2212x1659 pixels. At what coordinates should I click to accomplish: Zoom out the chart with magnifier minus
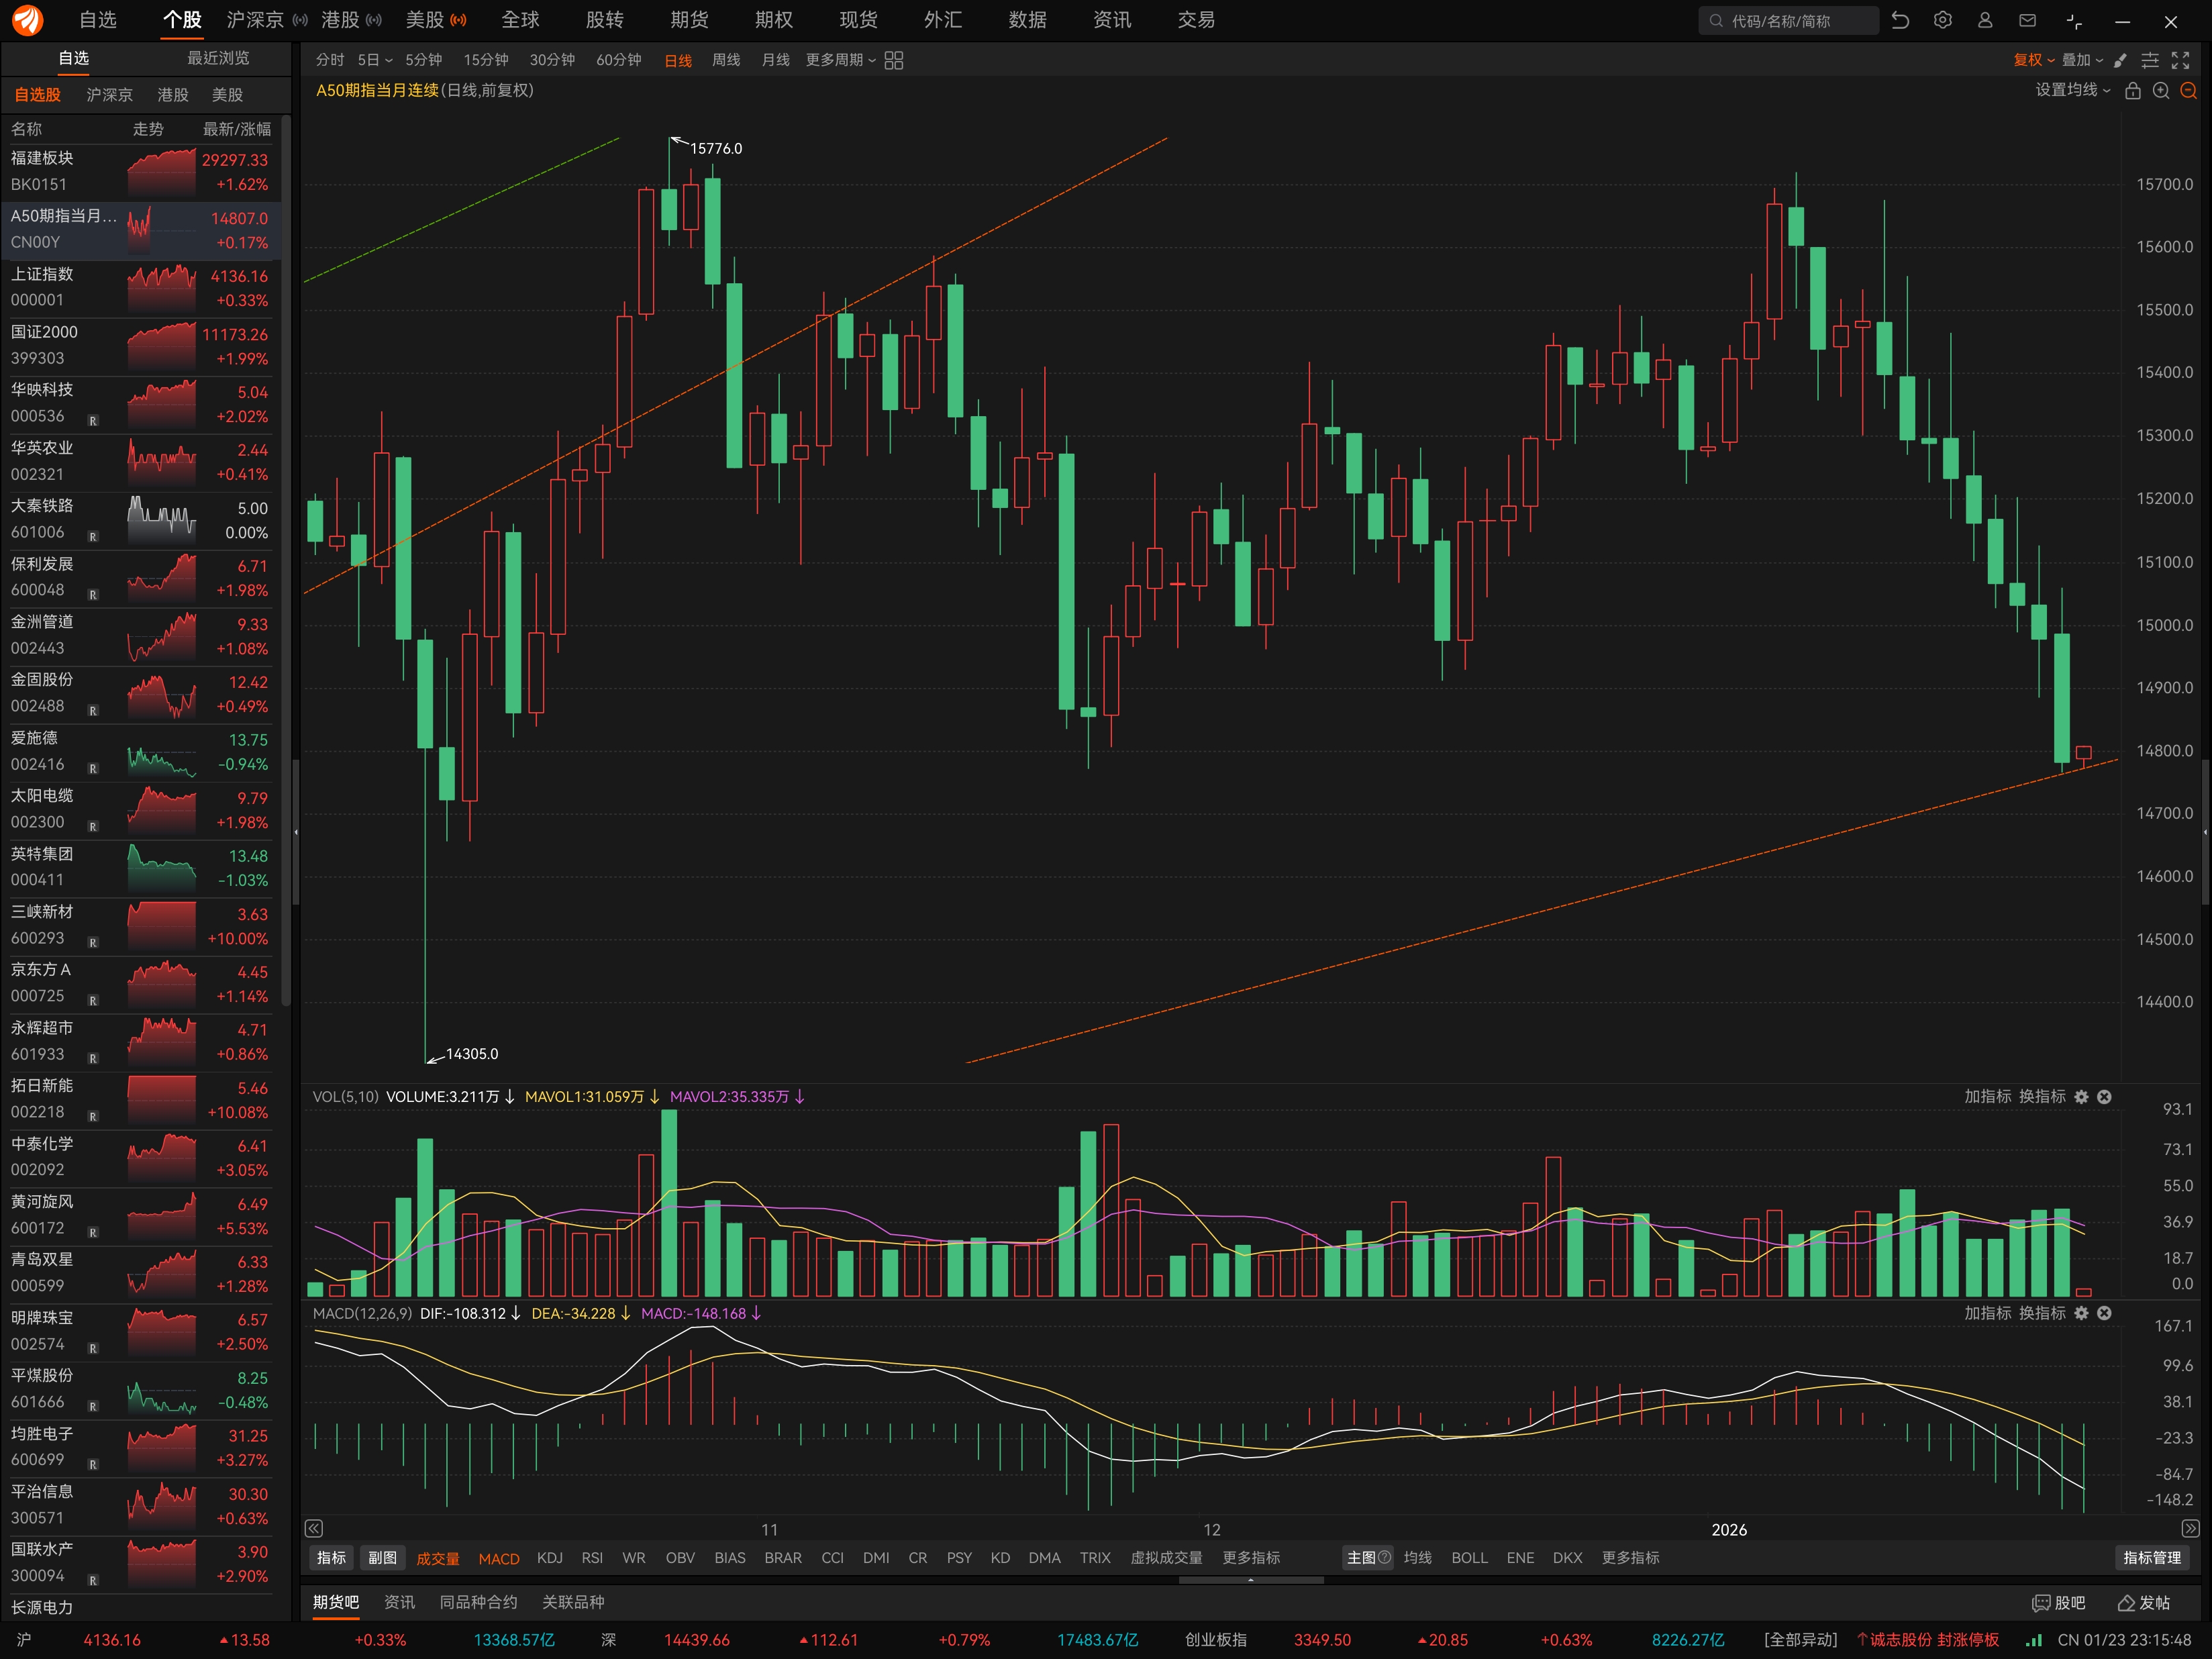pos(2188,91)
